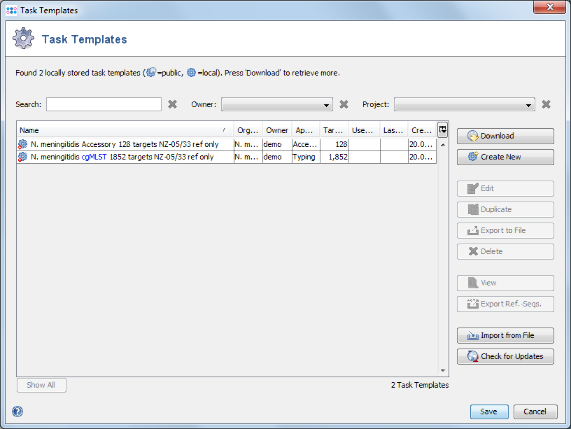The height and width of the screenshot is (429, 571).
Task: Close the Task Templates dialog window
Action: pos(550,7)
